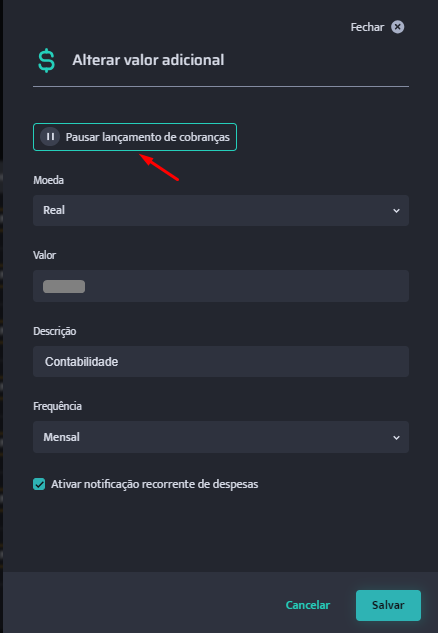Click the circular X close icon
Viewport: 438px width, 633px height.
coord(397,27)
